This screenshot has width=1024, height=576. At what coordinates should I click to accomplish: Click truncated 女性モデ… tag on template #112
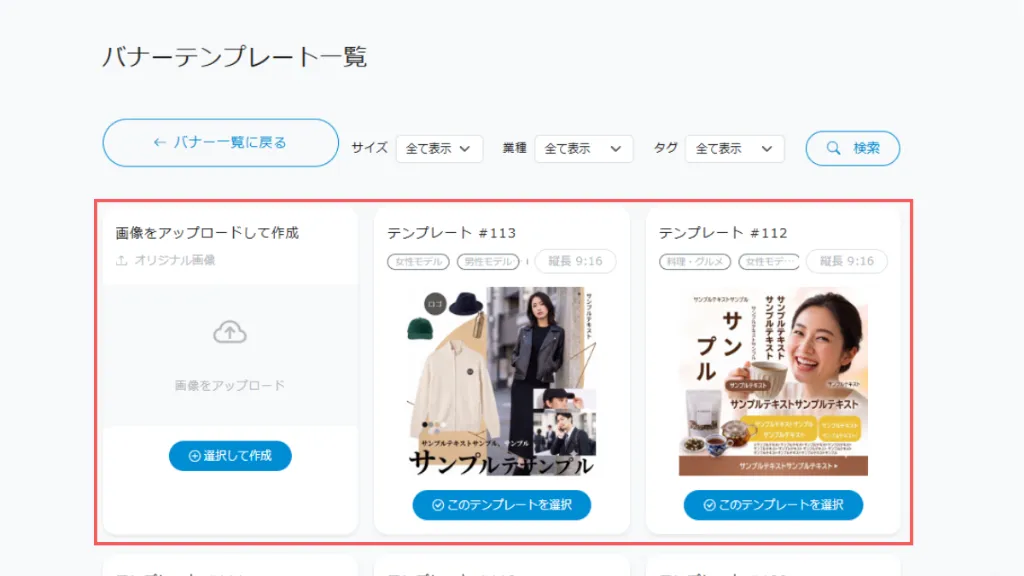769,262
